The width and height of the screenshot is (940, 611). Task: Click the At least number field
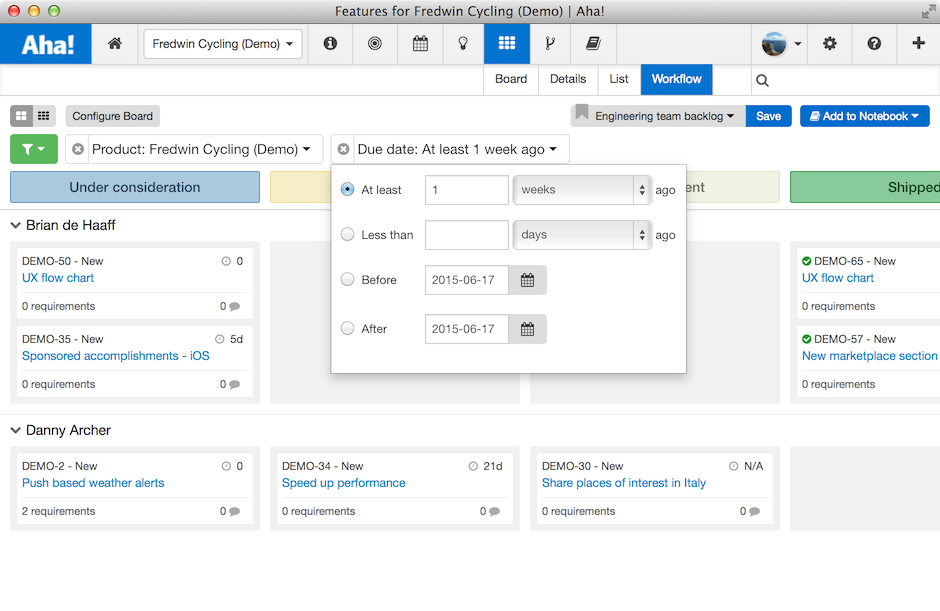467,189
